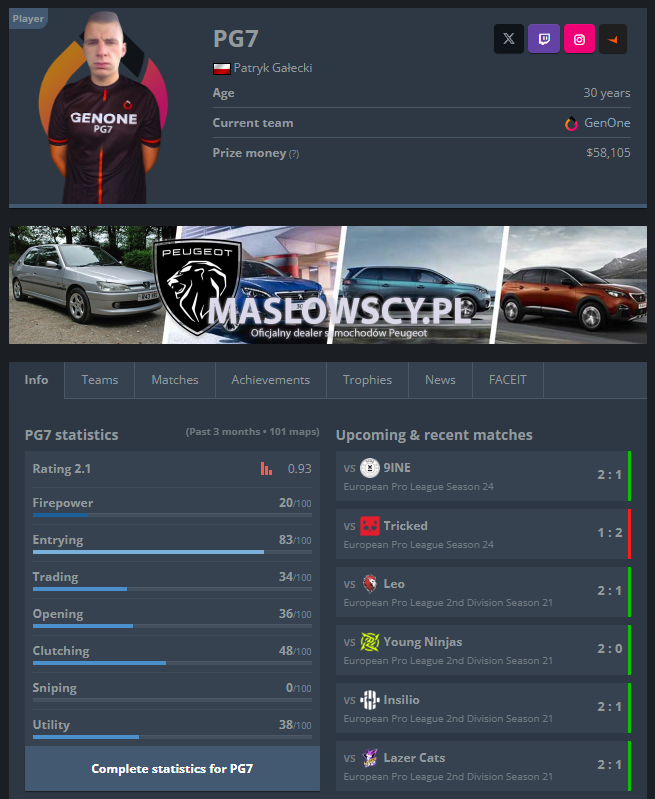The height and width of the screenshot is (799, 655).
Task: Click the Young Ninjas team logo
Action: pos(369,642)
